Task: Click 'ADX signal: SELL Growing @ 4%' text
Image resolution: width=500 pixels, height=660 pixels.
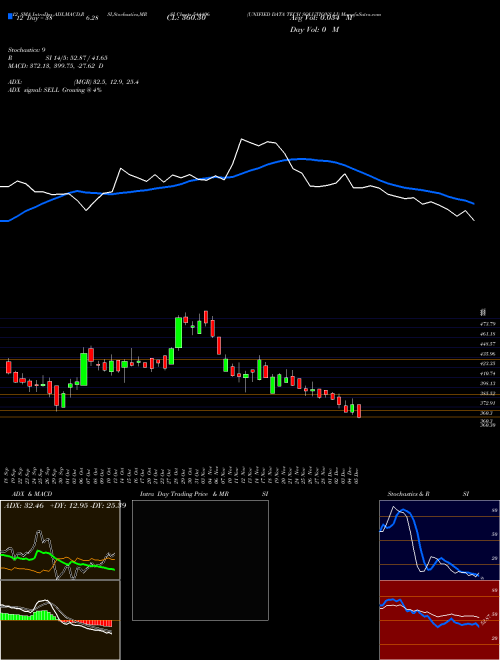Action: pos(55,90)
